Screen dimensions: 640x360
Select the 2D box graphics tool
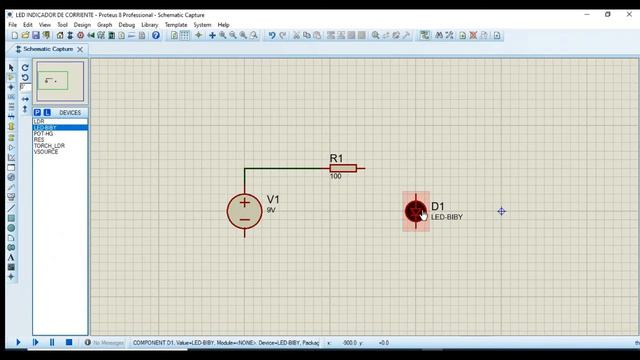(x=11, y=218)
